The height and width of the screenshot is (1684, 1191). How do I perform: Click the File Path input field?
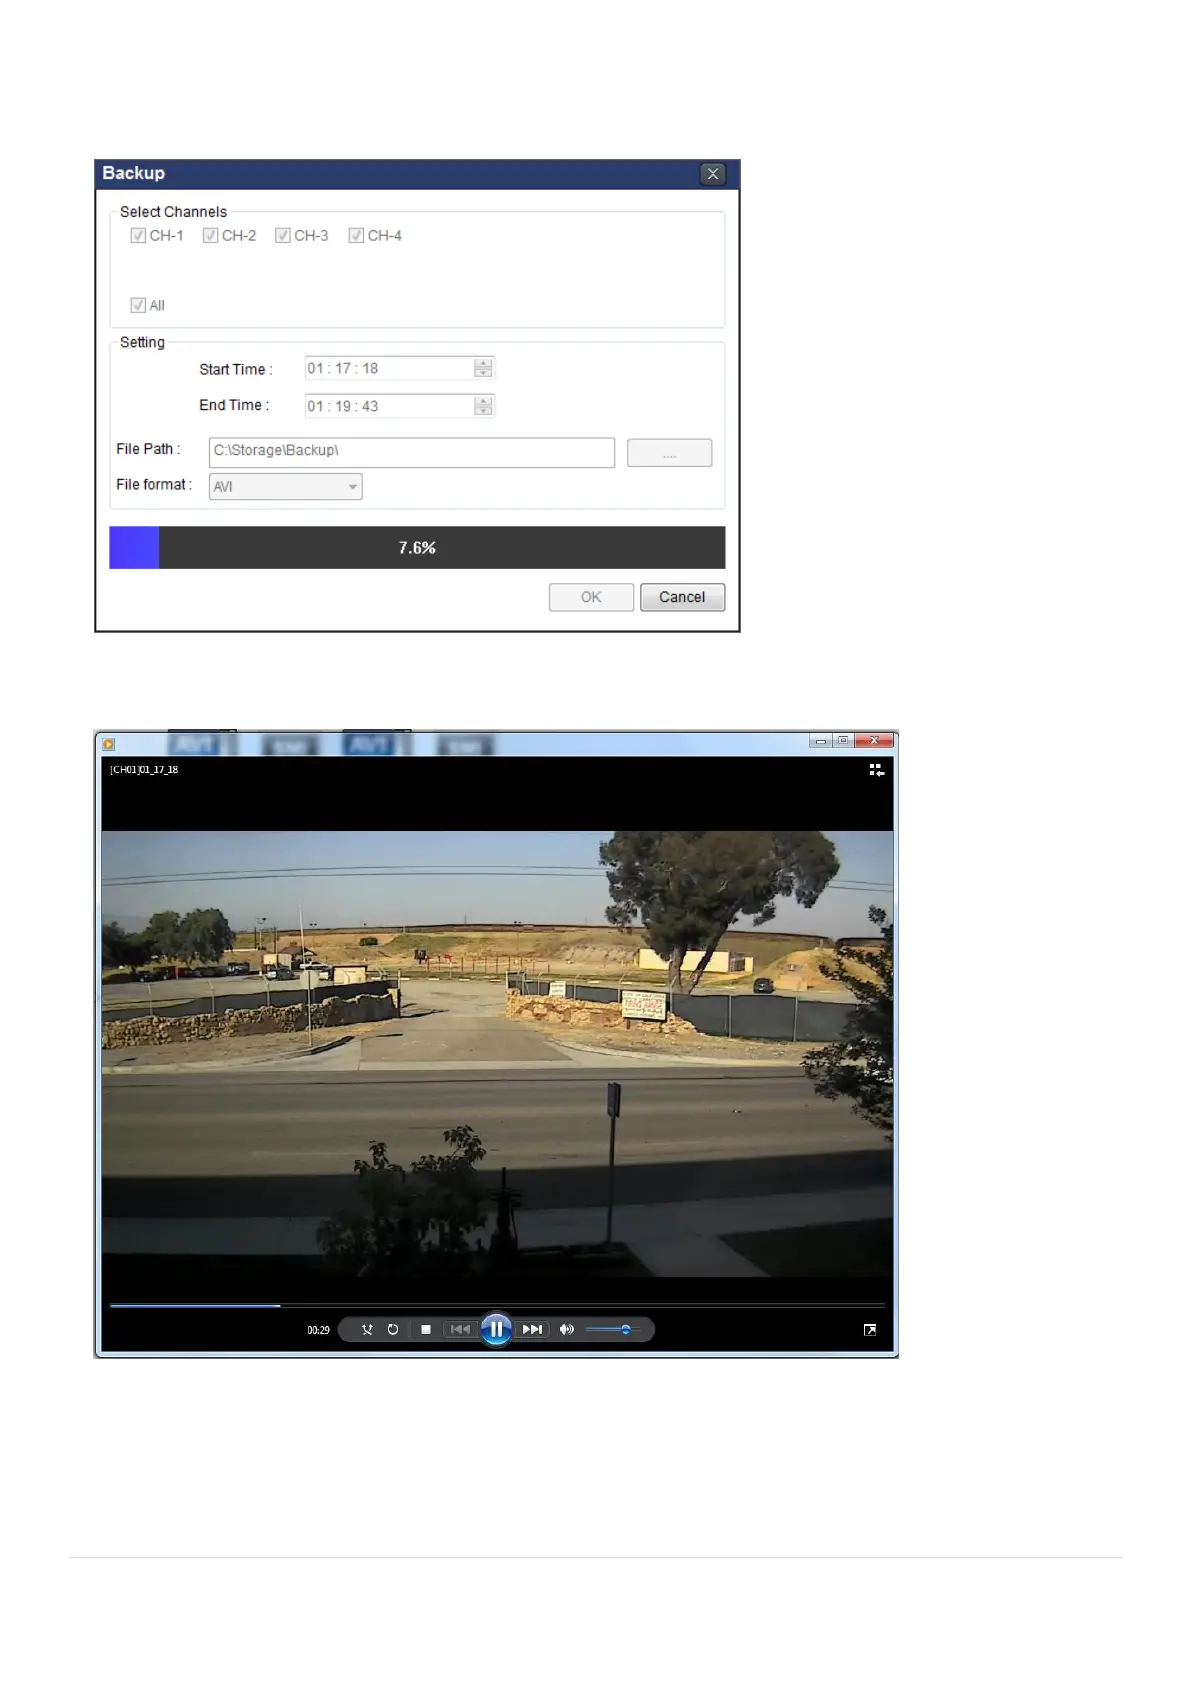(x=411, y=452)
